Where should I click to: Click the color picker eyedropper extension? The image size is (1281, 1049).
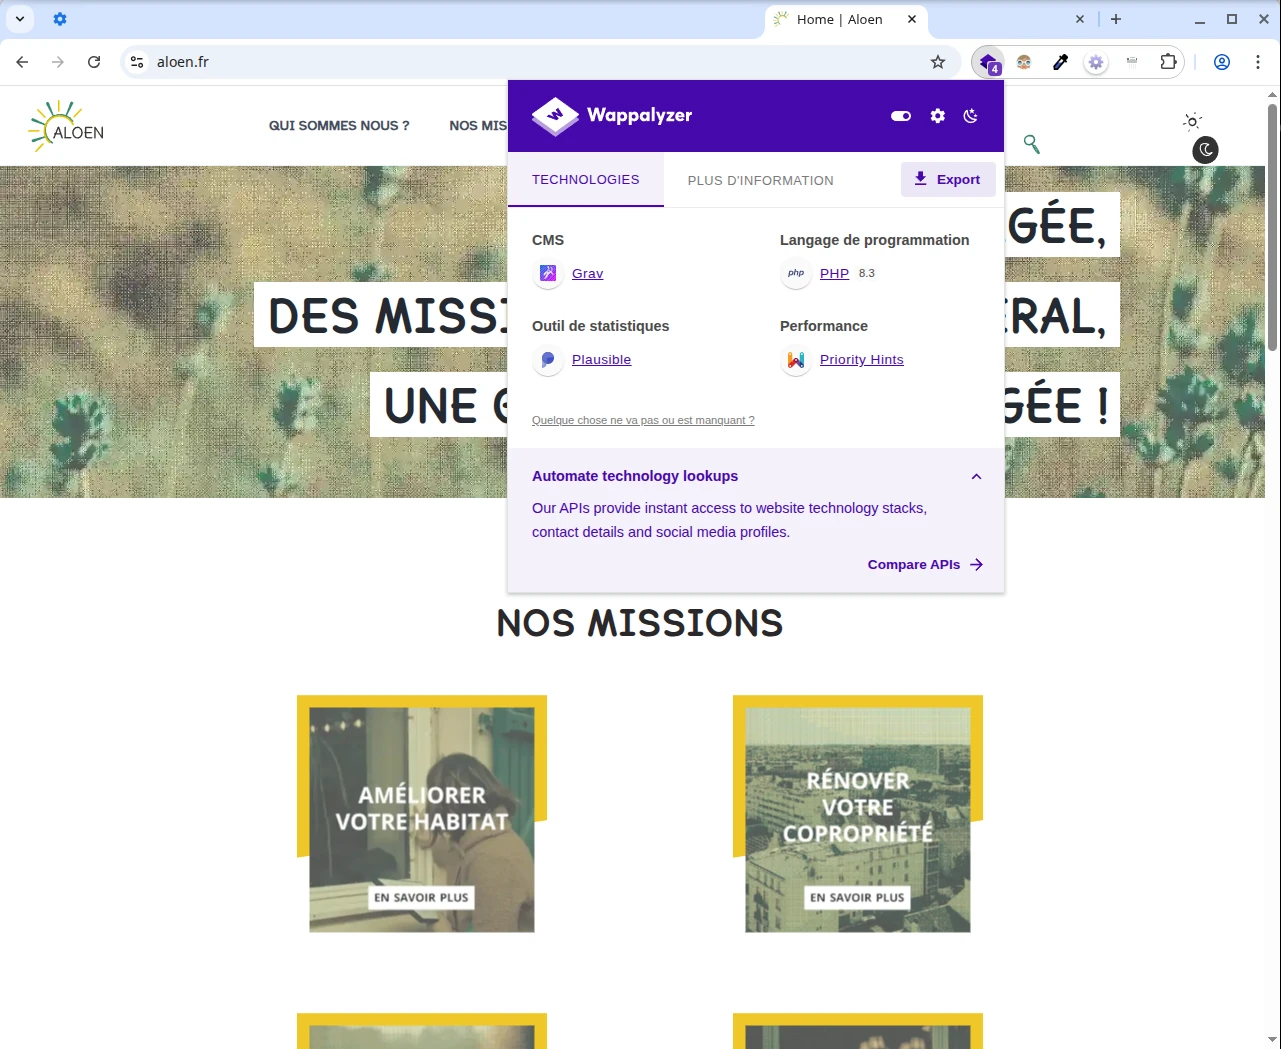click(1060, 62)
